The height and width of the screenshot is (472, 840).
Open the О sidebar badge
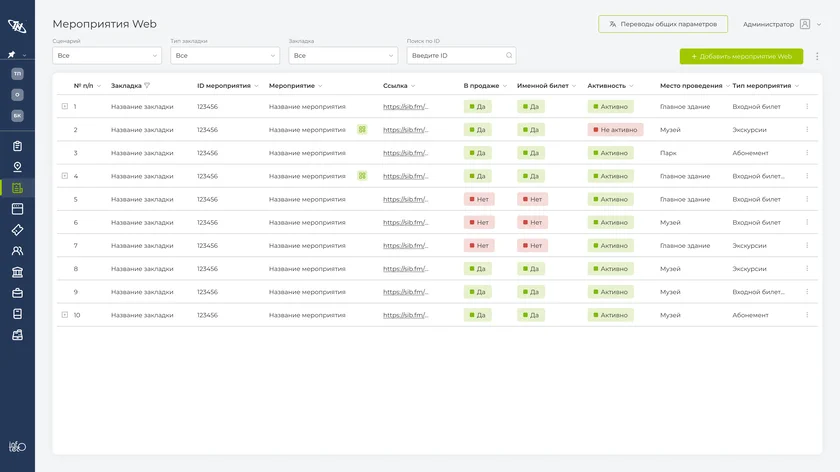click(x=17, y=95)
